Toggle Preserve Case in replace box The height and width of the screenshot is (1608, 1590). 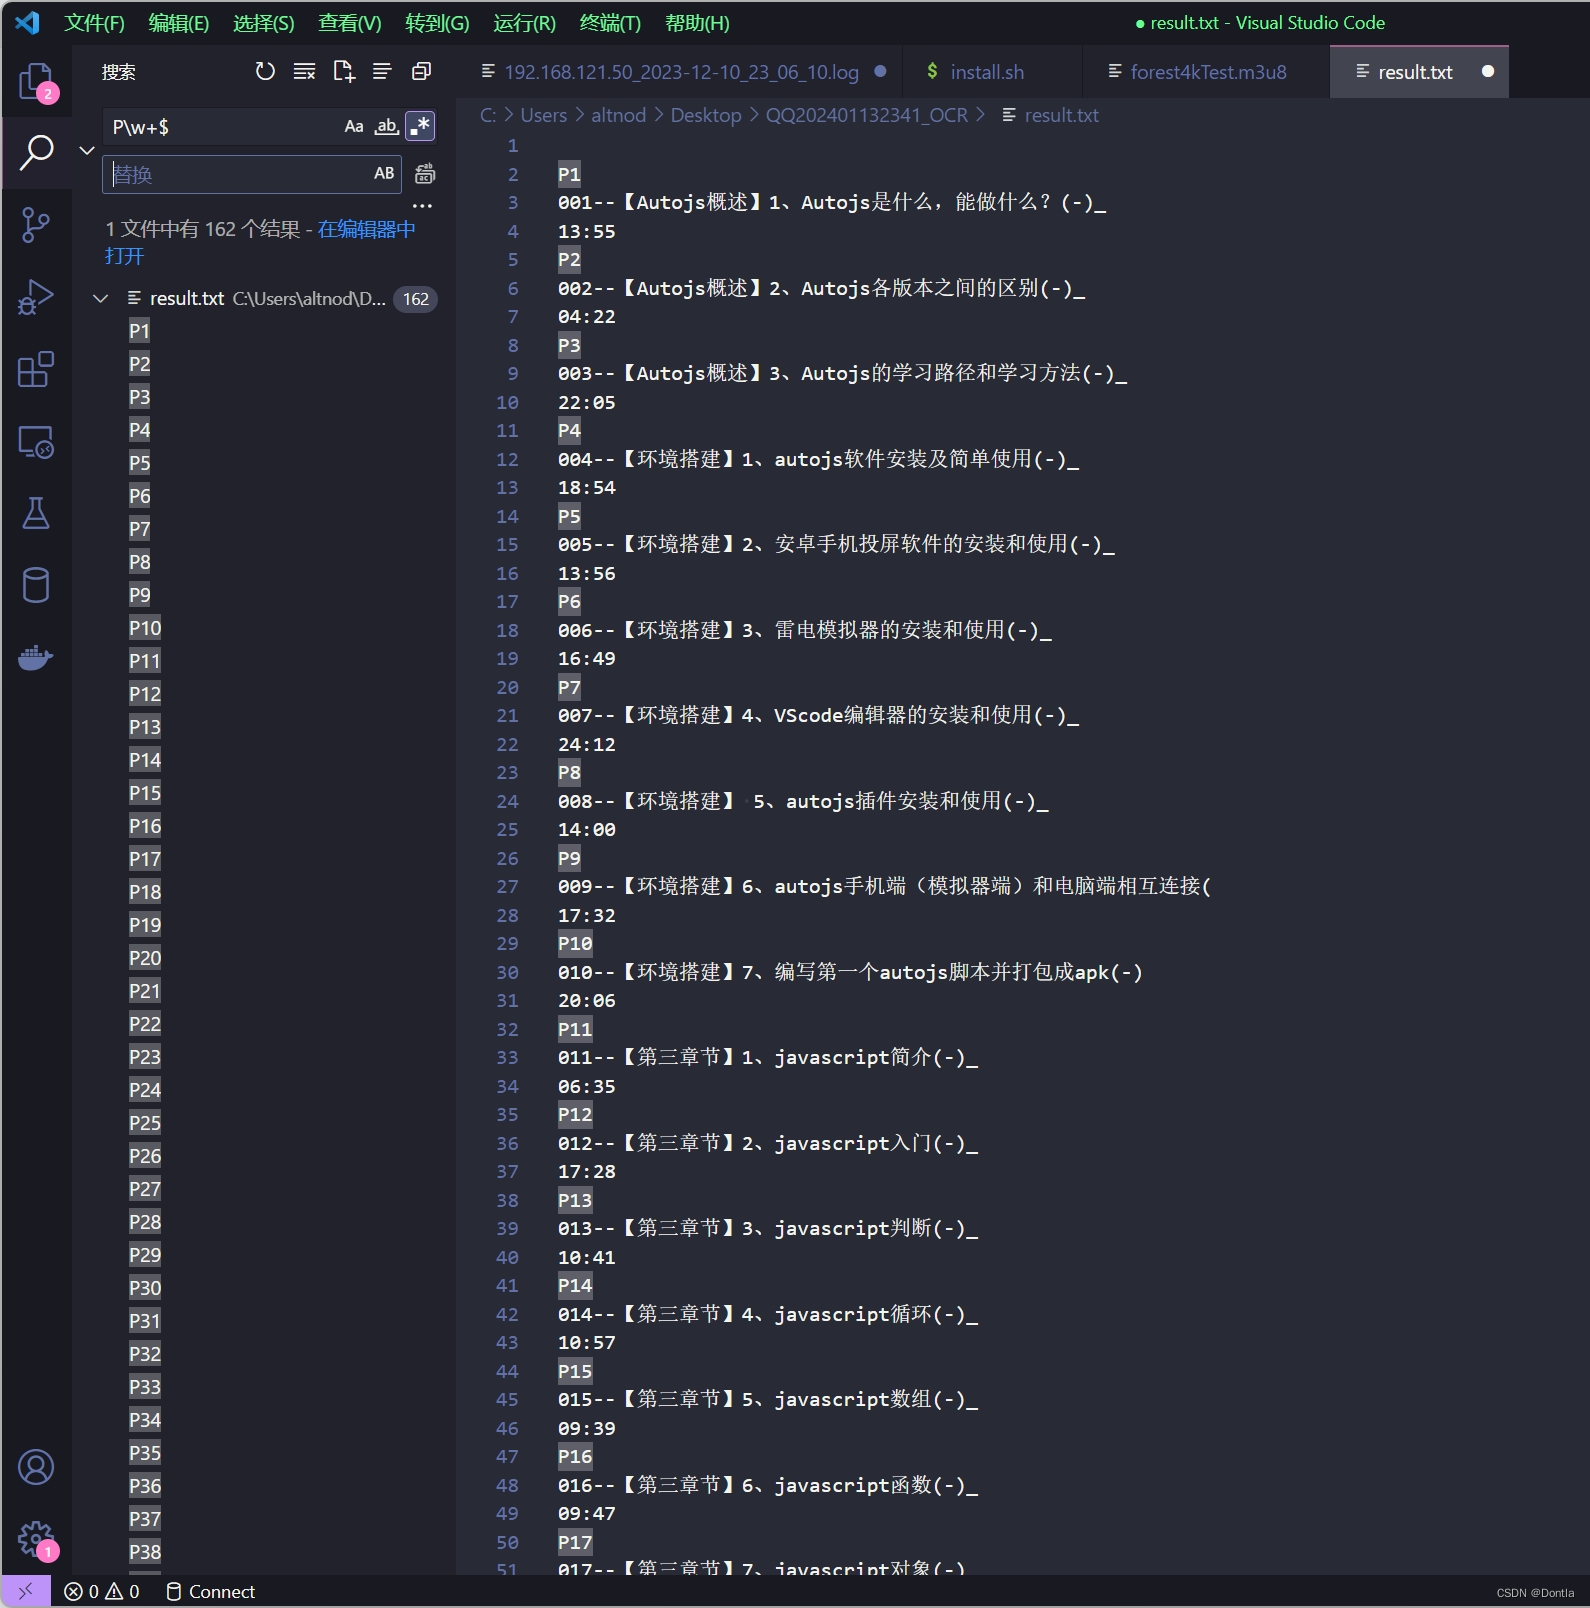(x=384, y=173)
